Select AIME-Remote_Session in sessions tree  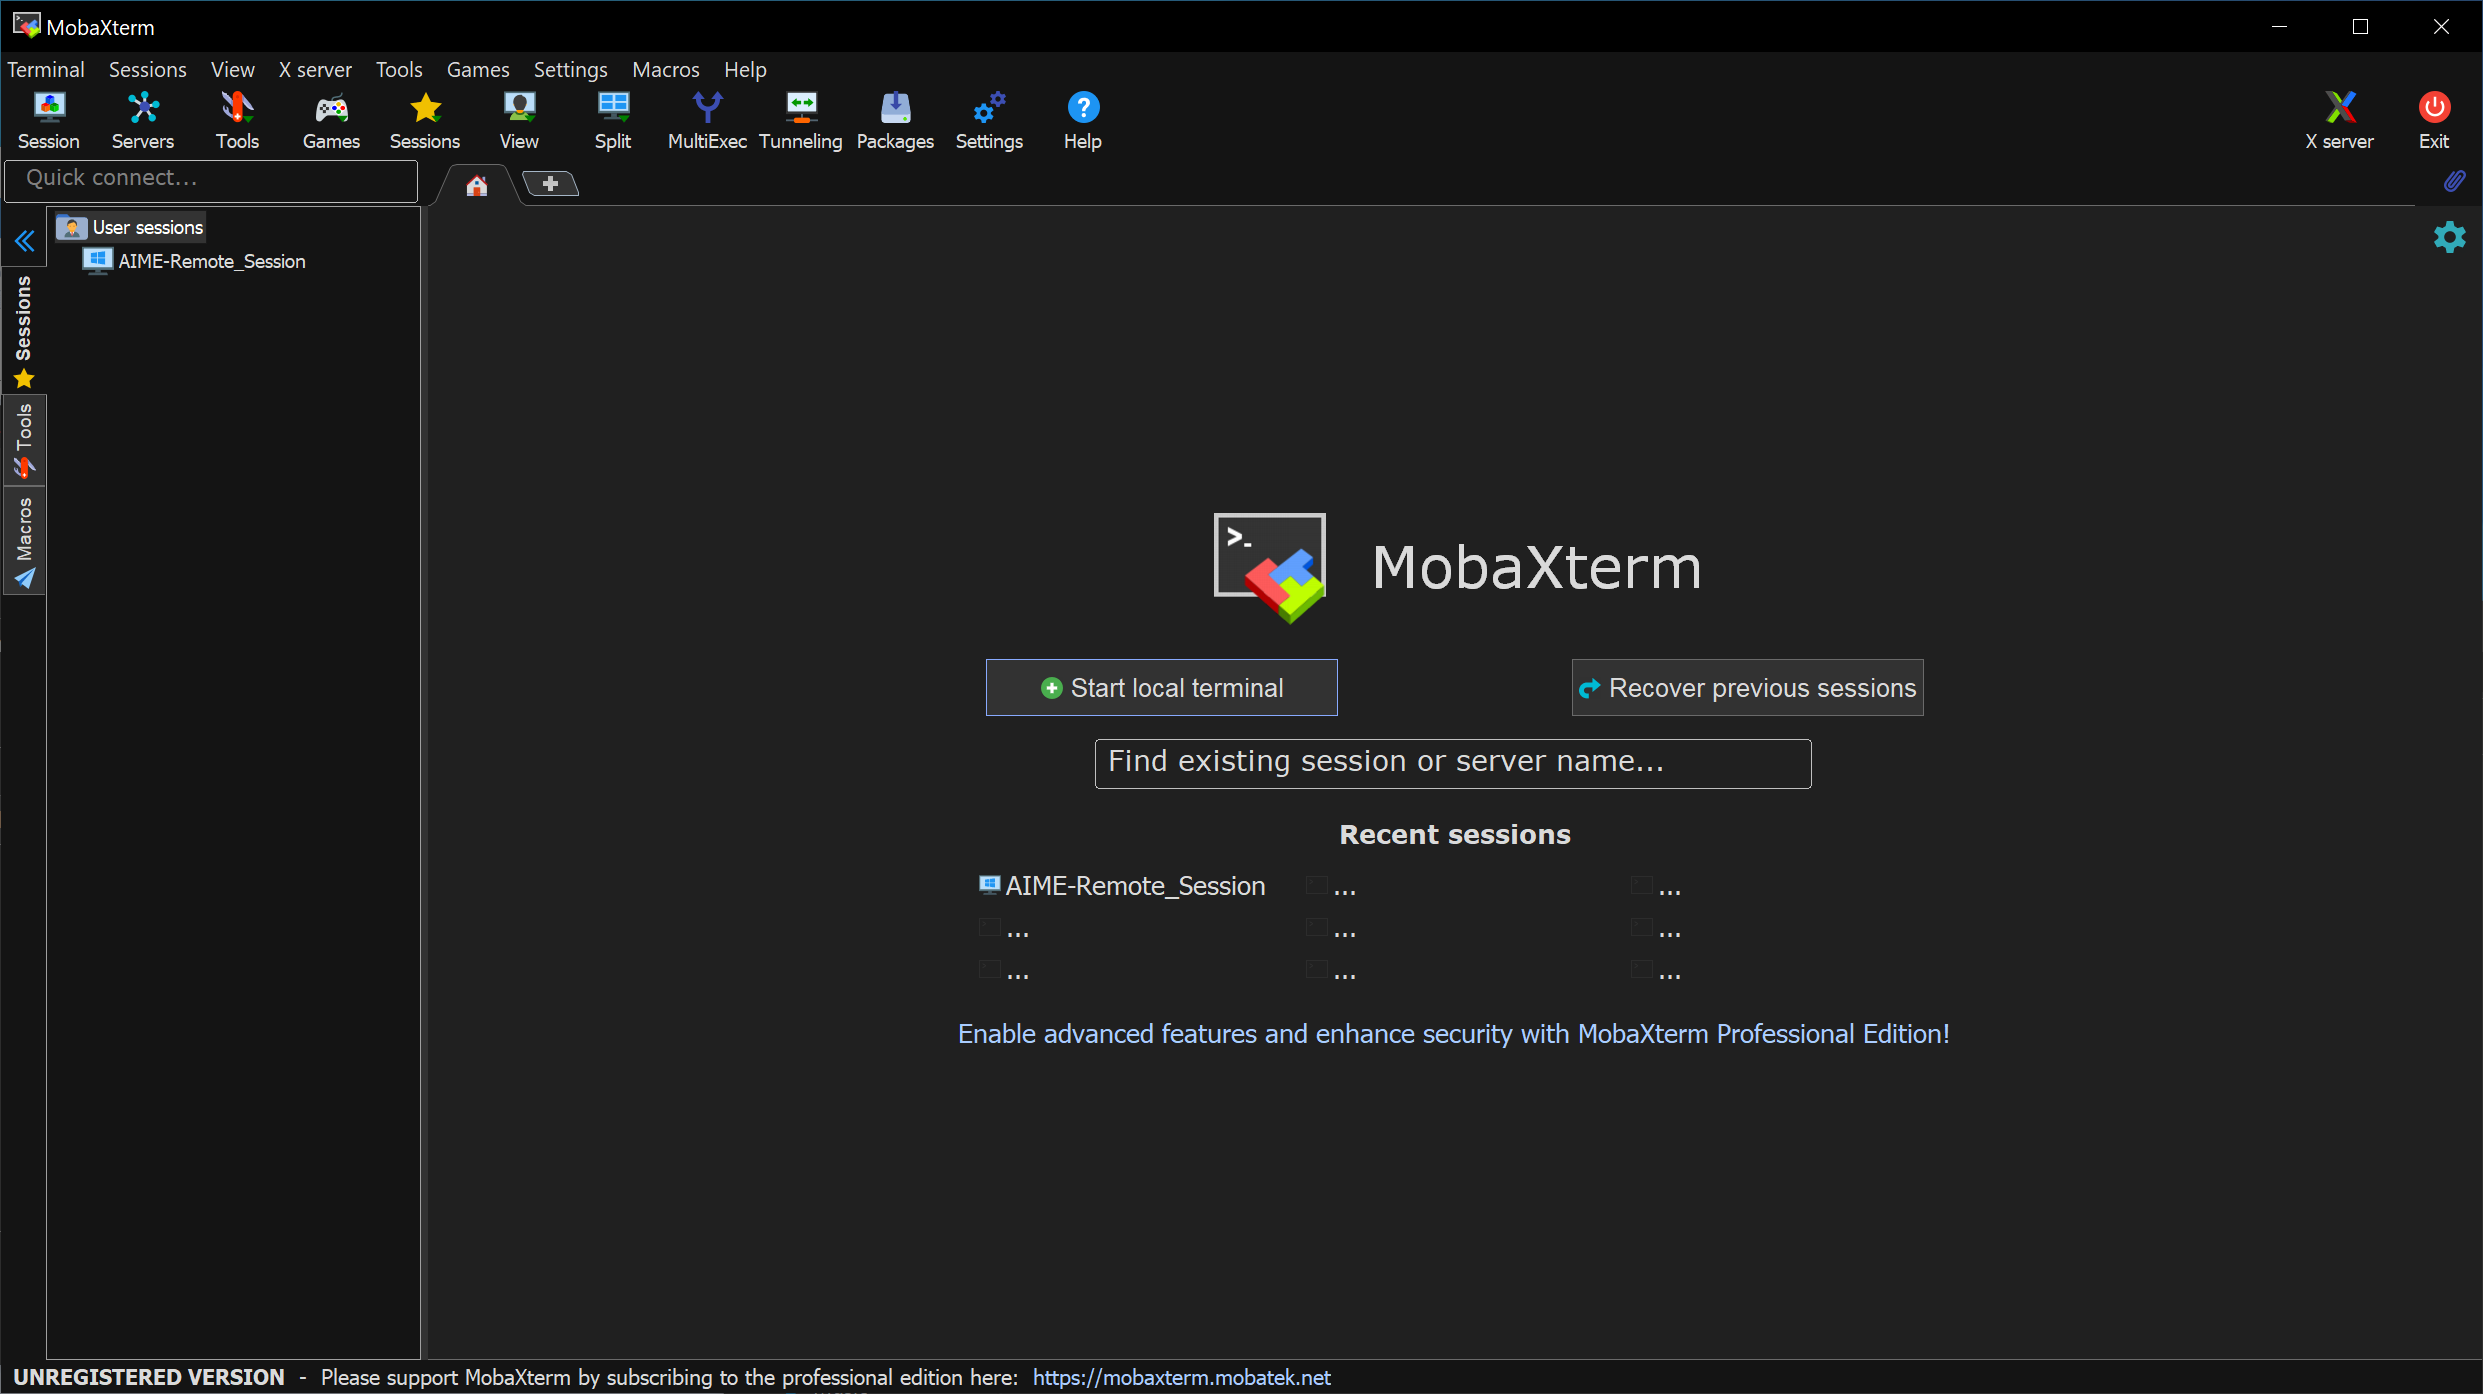(x=195, y=261)
